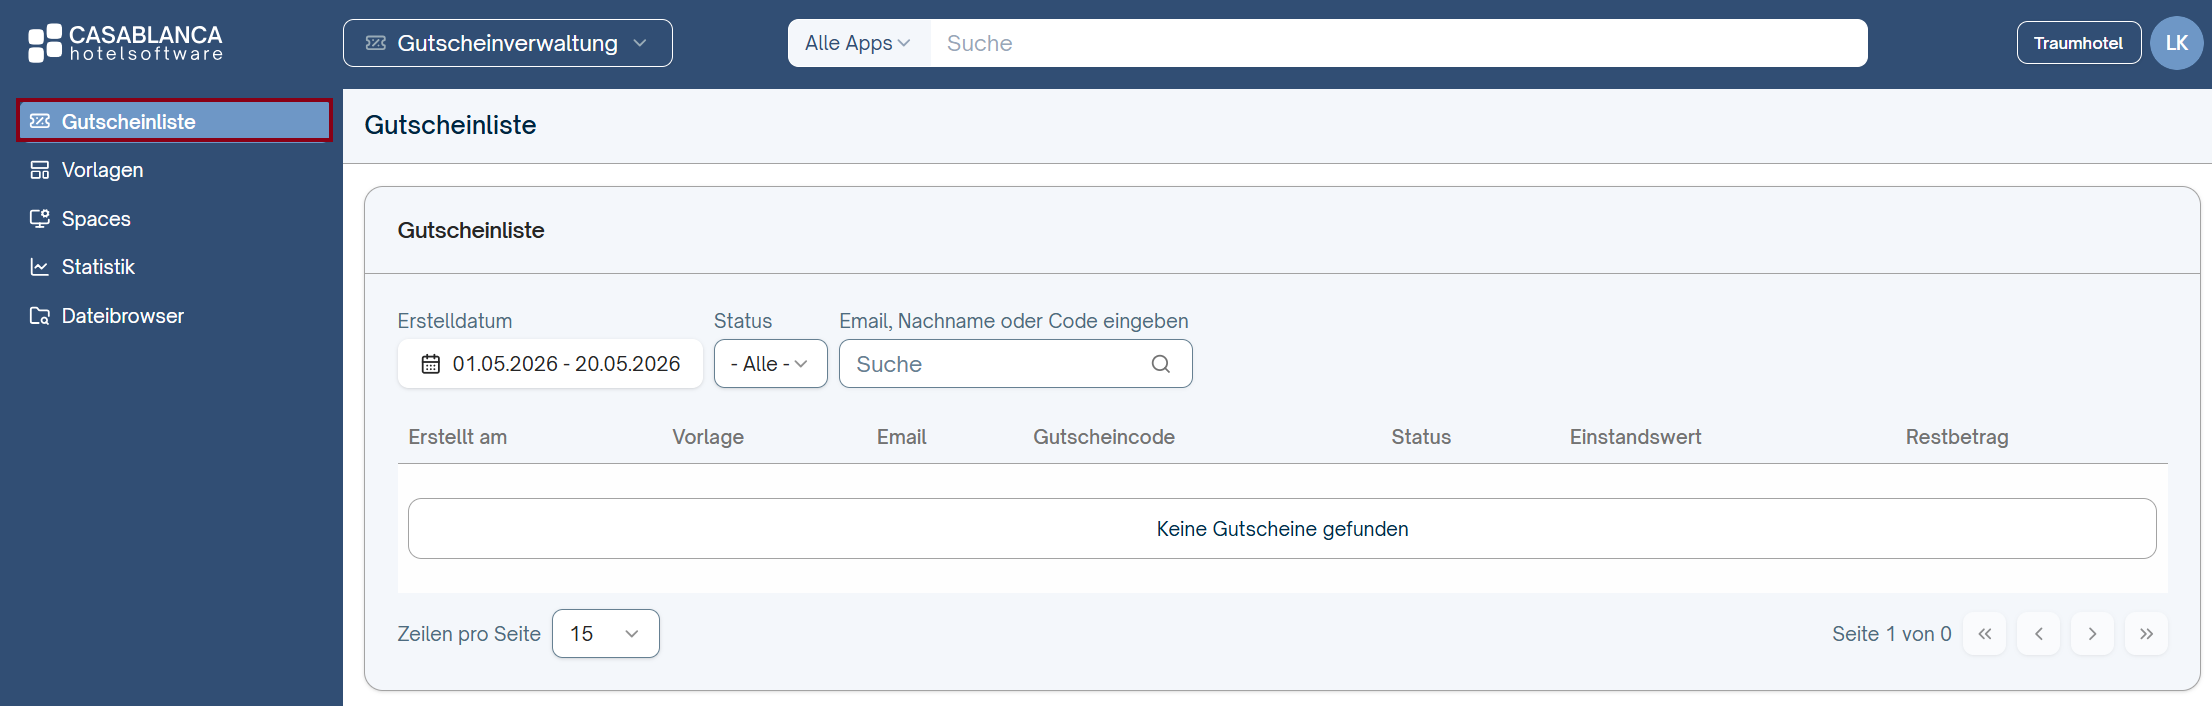Change Zeilen pro Seite dropdown value 15
The height and width of the screenshot is (706, 2212).
[x=605, y=634]
